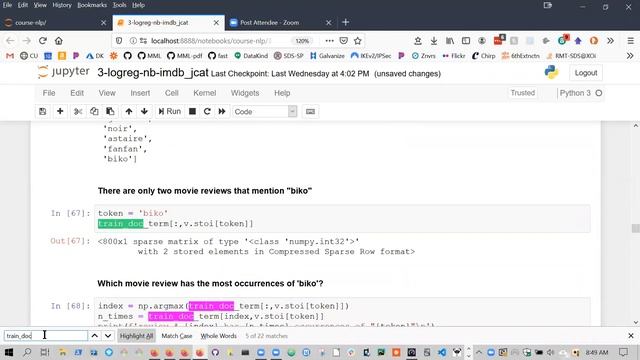Screen dimensions: 640x360
Task: Open the Galvanize bookmark
Action: pyautogui.click(x=327, y=56)
